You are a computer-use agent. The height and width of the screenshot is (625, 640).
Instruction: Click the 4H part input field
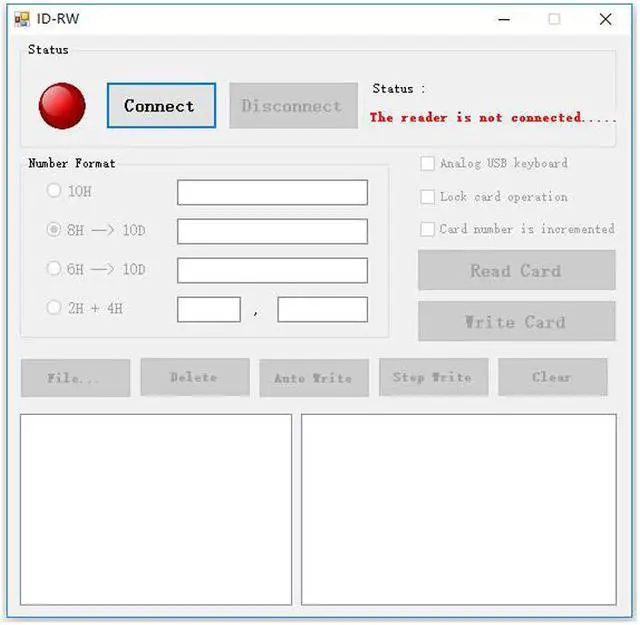coord(322,309)
